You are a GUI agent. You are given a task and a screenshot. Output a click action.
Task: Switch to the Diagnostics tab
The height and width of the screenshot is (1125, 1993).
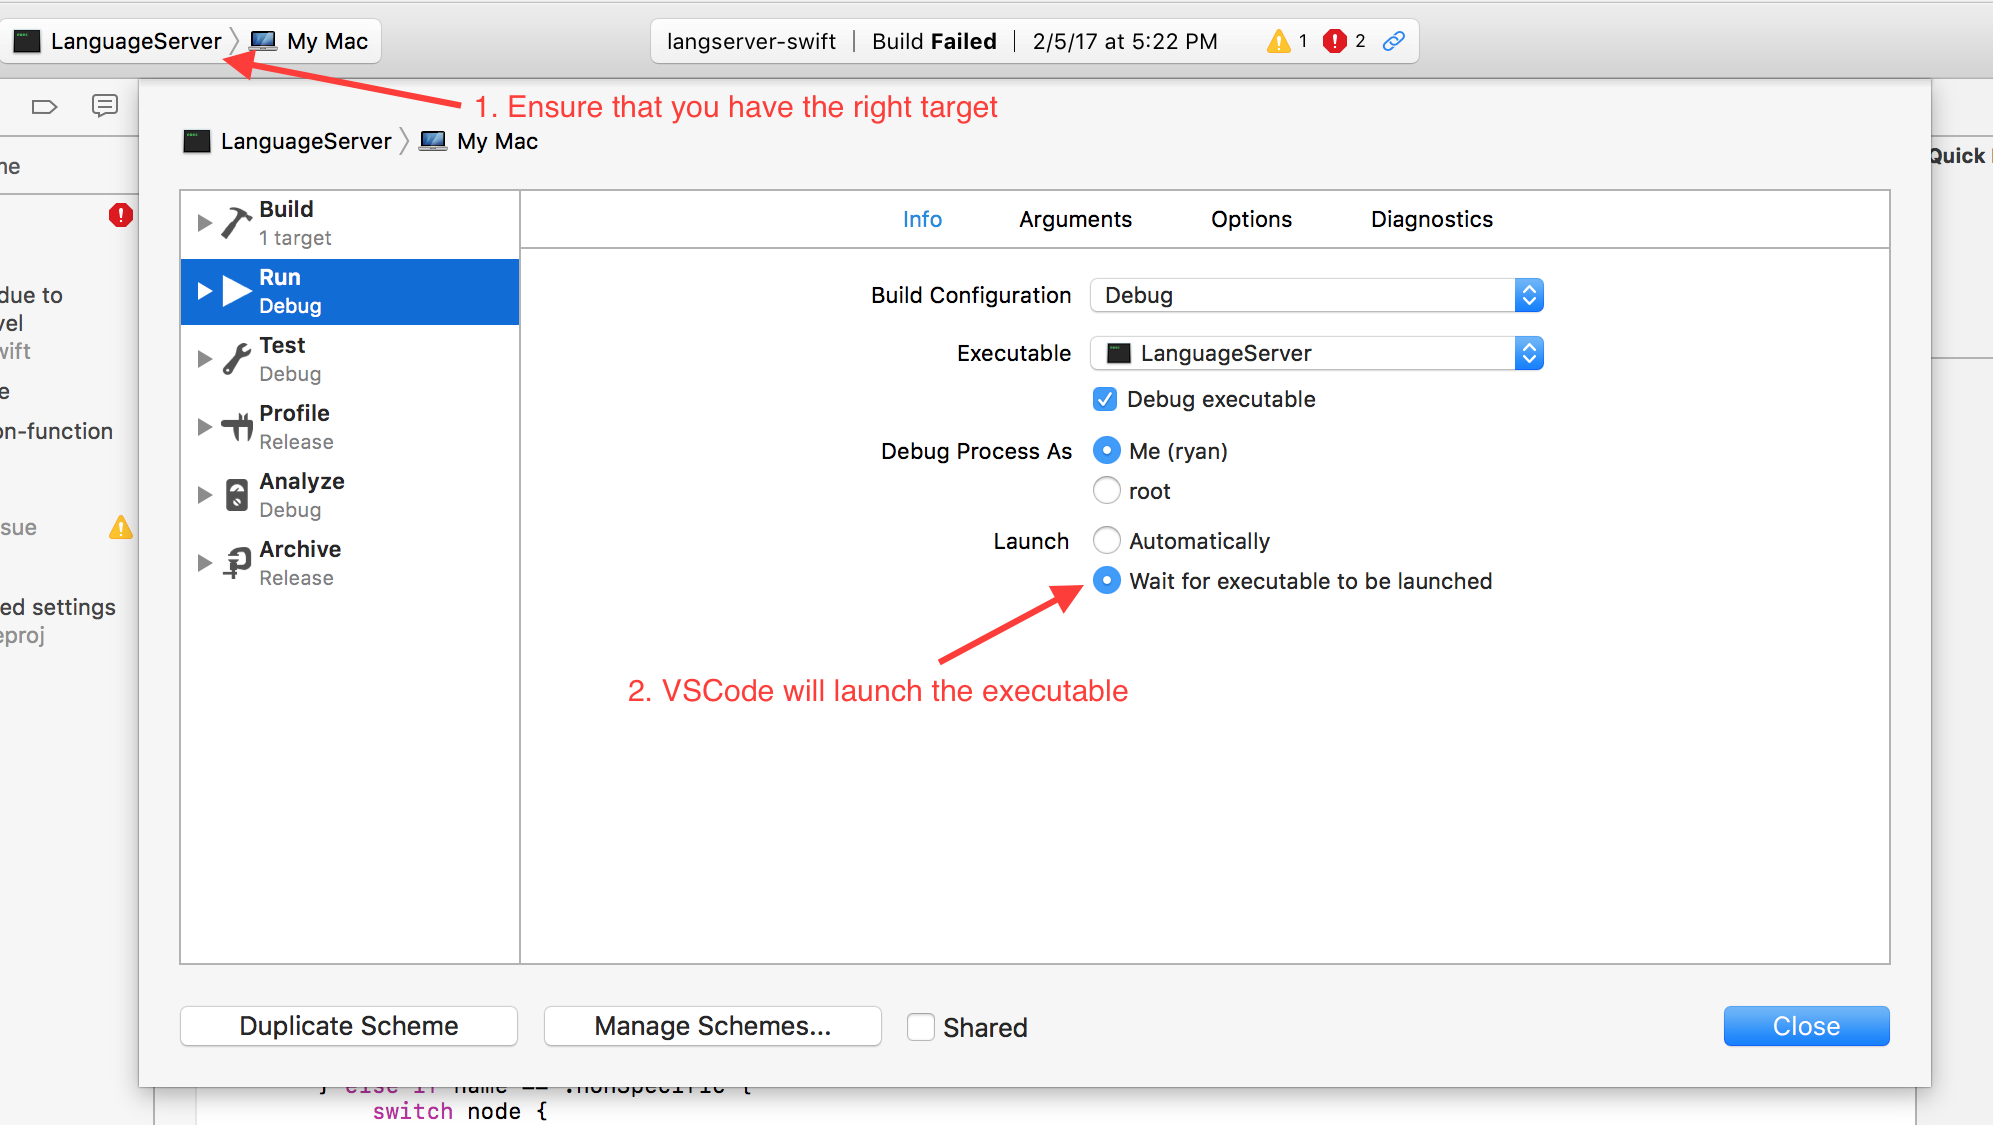click(x=1430, y=219)
